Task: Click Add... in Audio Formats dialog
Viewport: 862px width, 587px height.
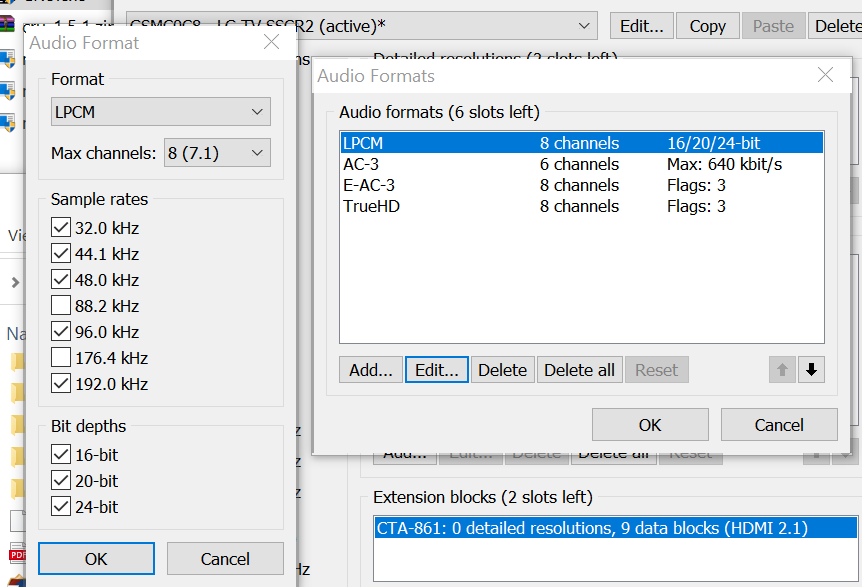Action: (x=371, y=370)
